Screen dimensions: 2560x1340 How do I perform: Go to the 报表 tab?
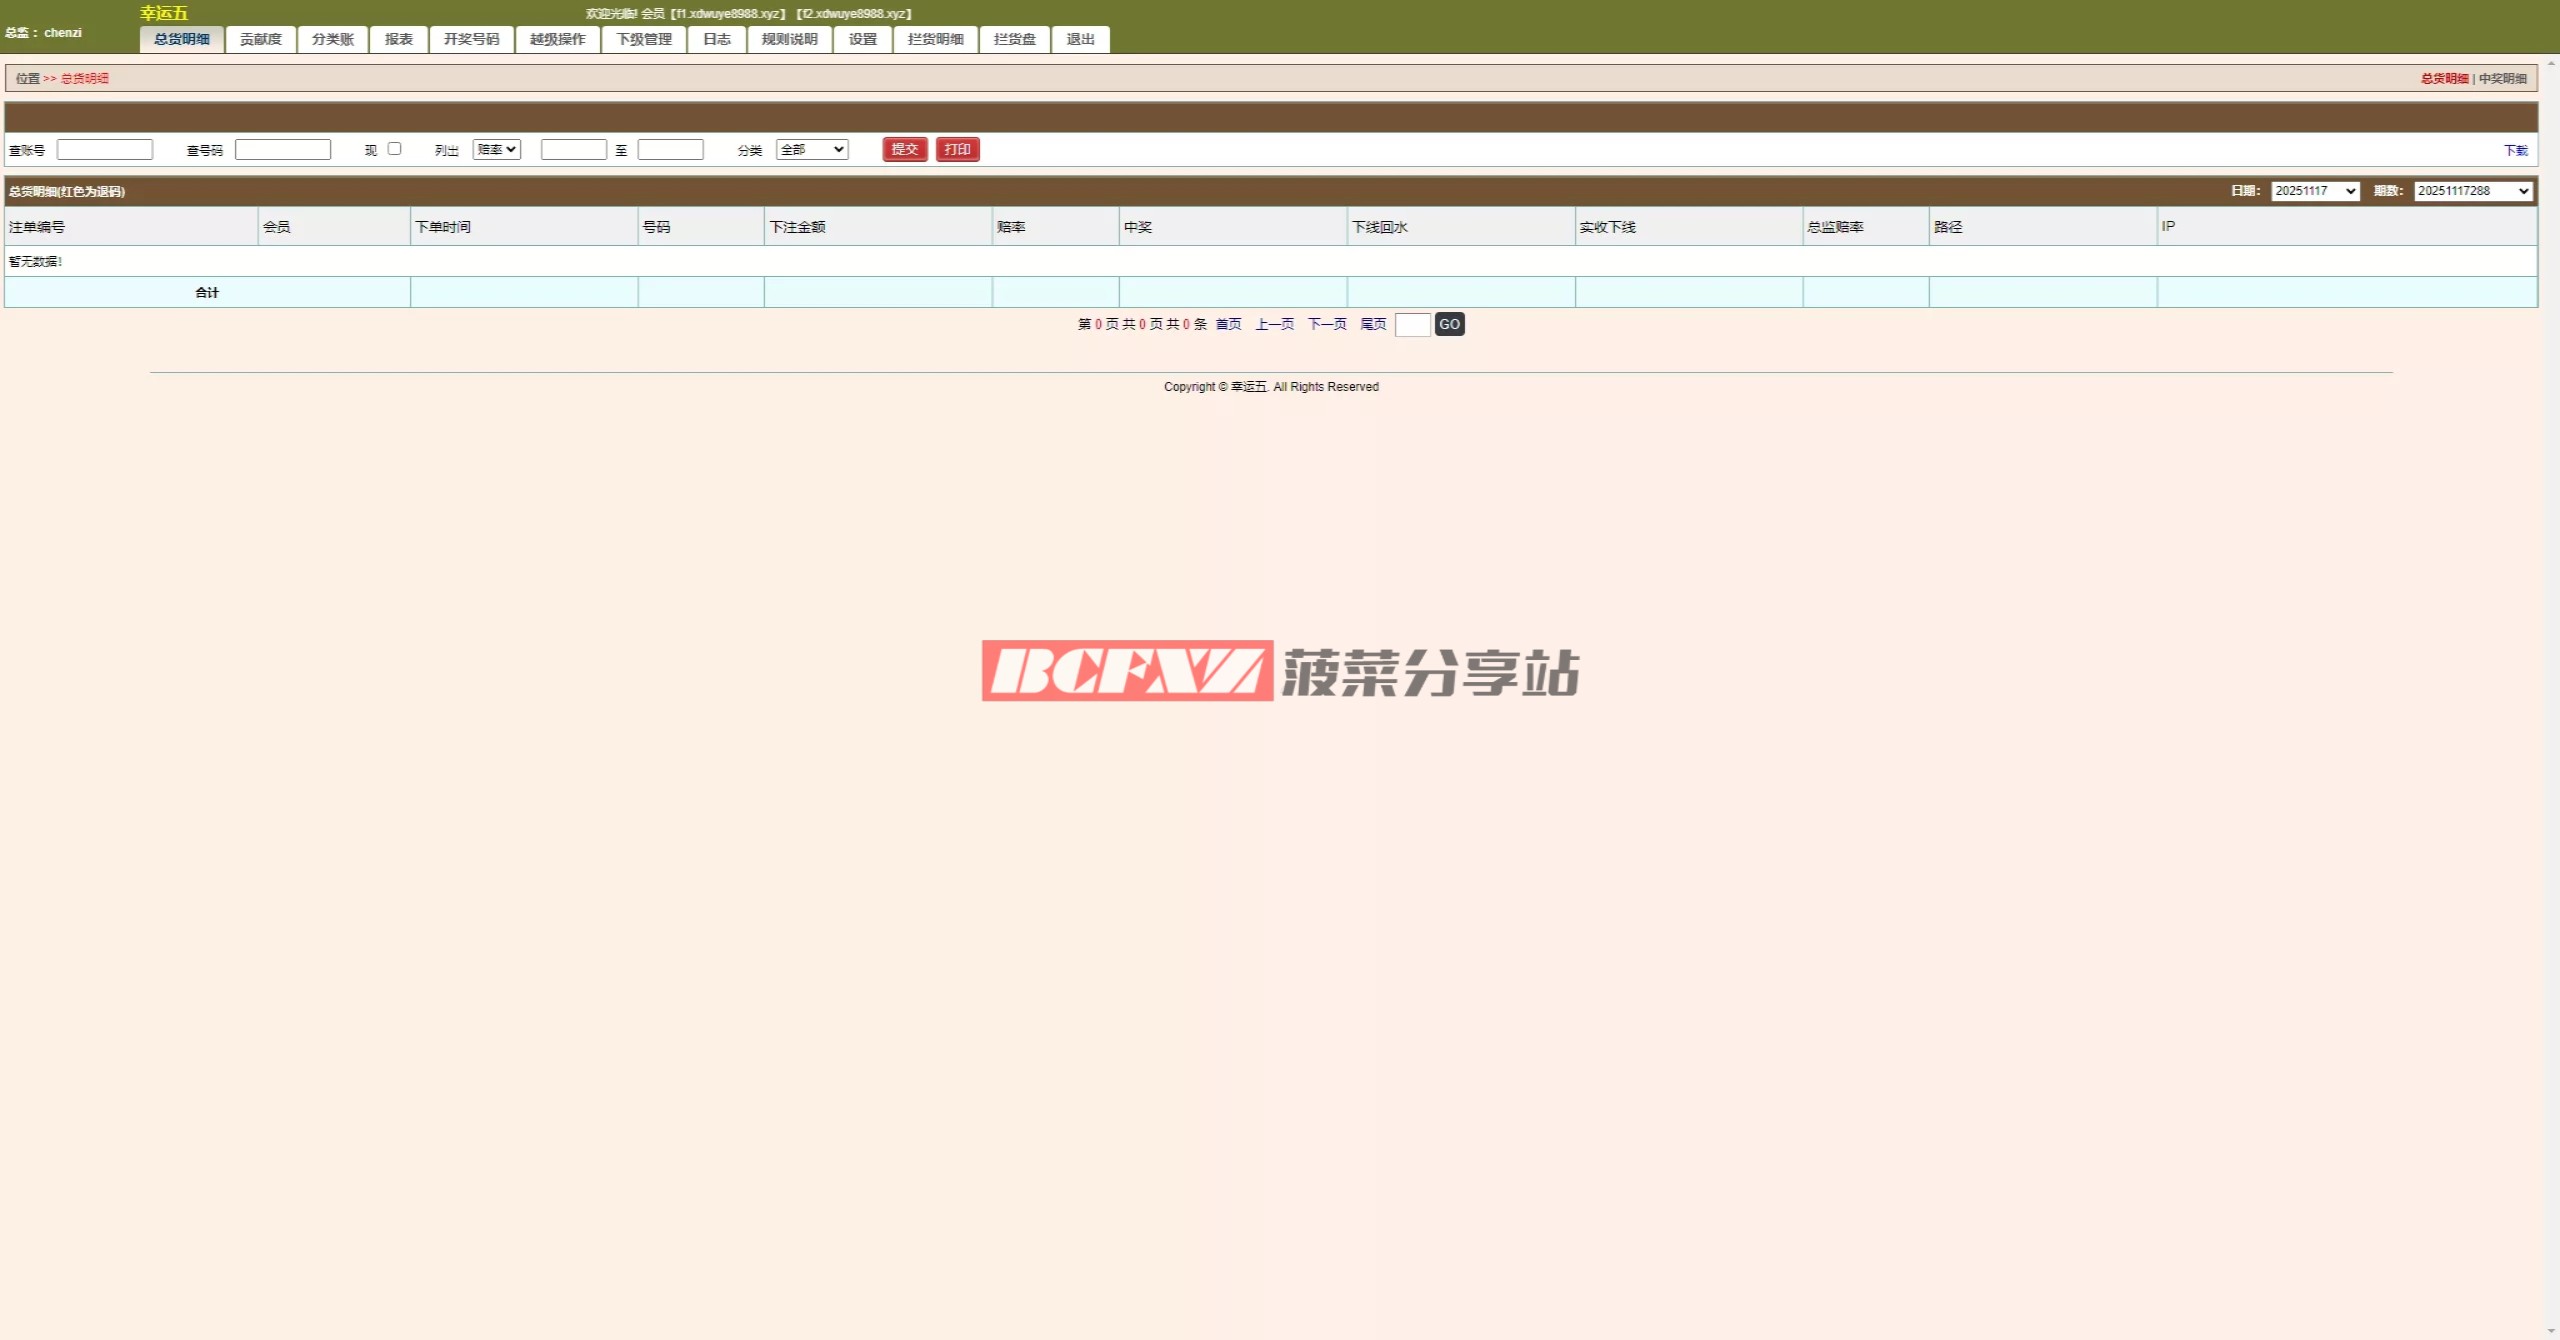tap(399, 39)
